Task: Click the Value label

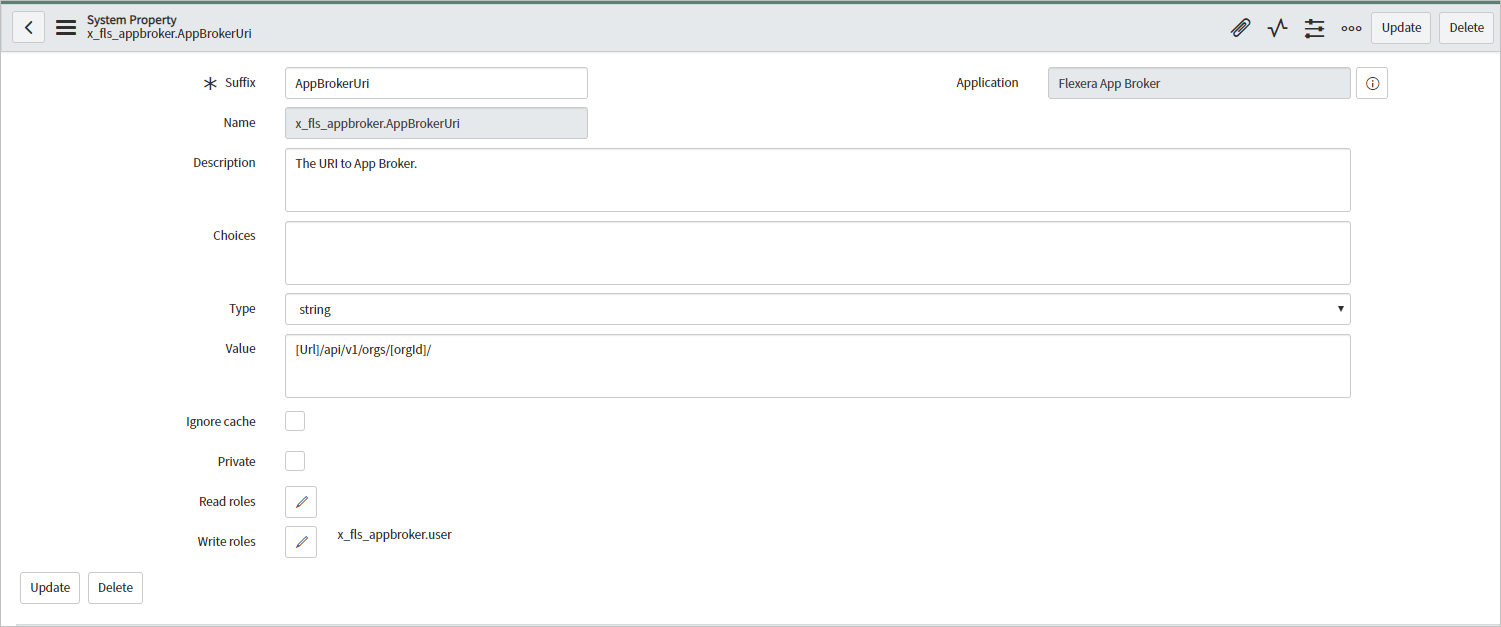Action: click(240, 349)
